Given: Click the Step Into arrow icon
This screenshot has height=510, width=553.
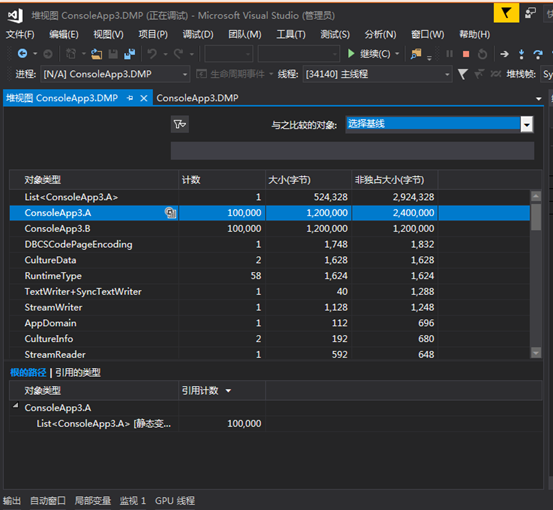Looking at the screenshot, I should tap(521, 54).
